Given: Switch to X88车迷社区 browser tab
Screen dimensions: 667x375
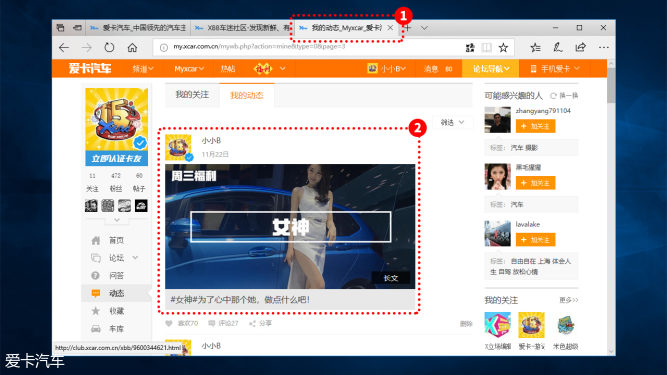Looking at the screenshot, I should 242,28.
